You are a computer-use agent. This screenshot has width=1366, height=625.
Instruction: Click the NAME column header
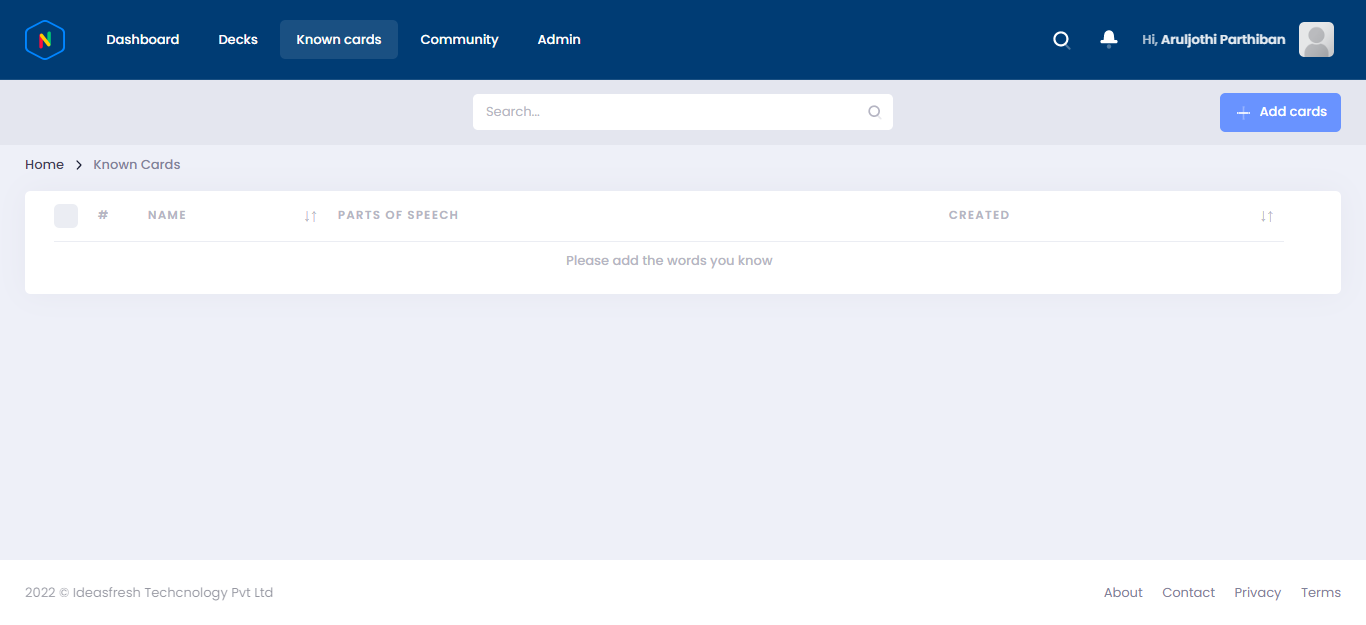(x=167, y=216)
